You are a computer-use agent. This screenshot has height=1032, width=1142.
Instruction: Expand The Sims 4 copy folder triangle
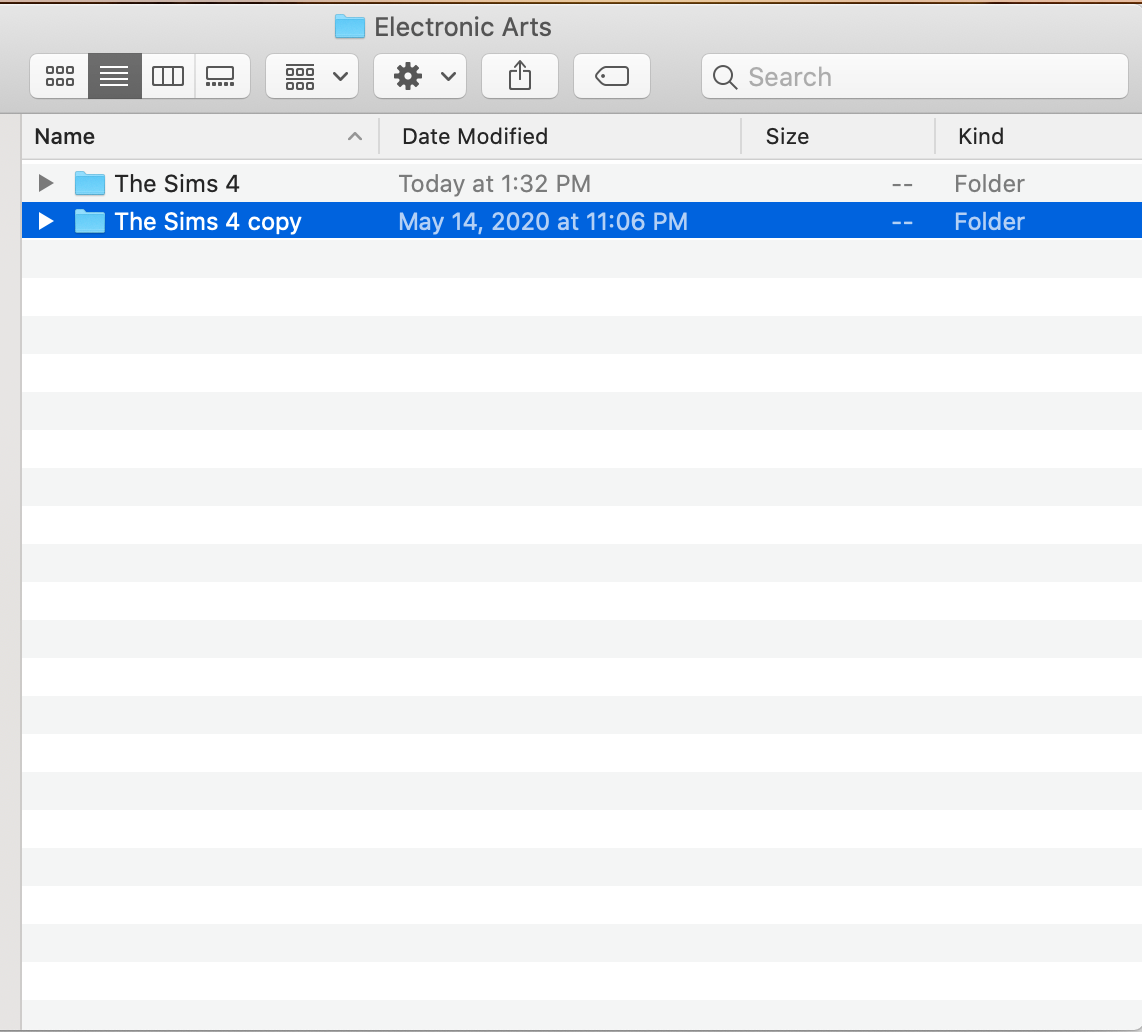46,221
